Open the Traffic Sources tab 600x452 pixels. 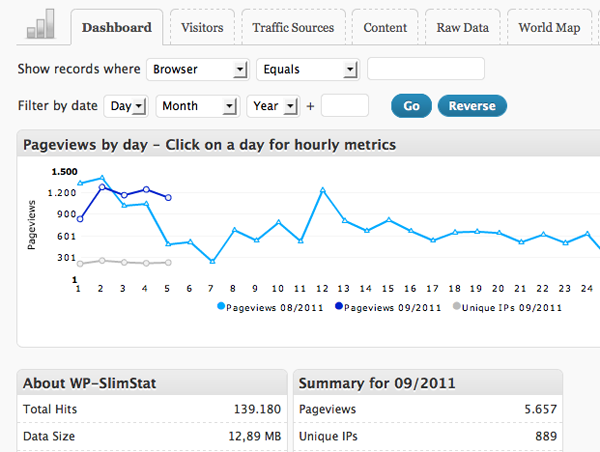coord(293,28)
